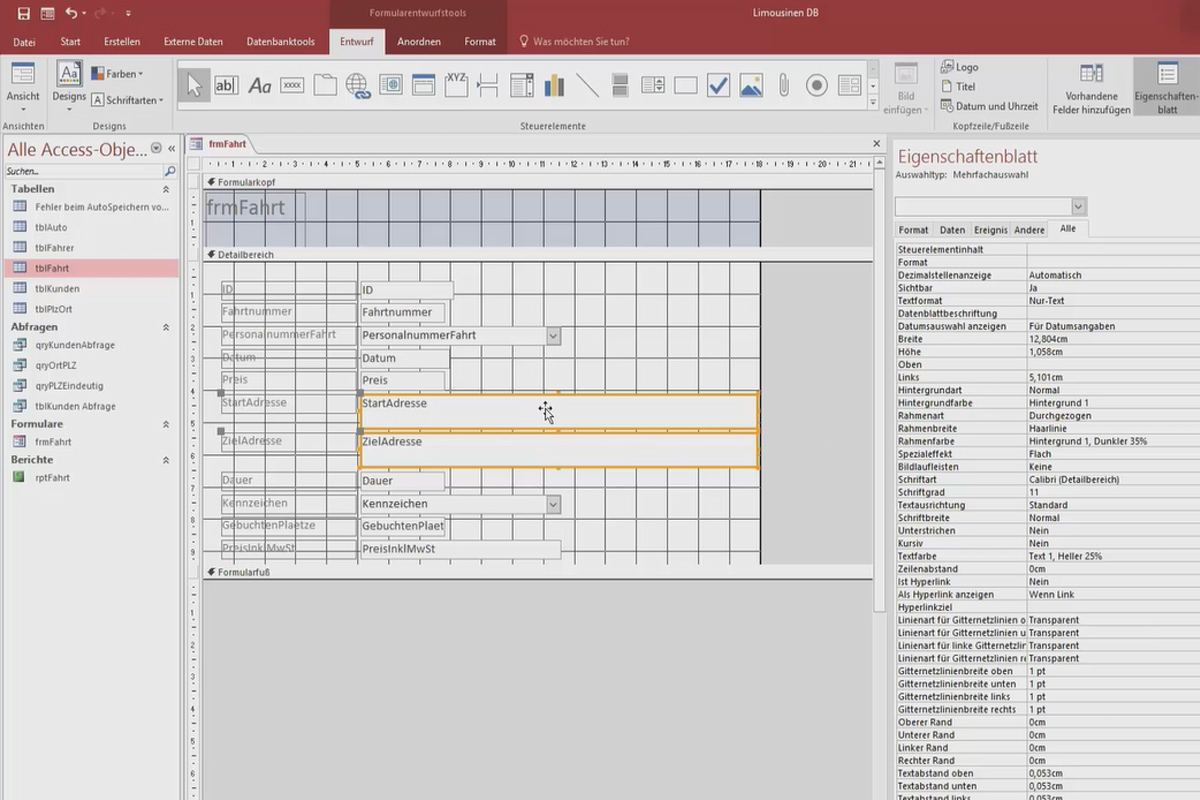Click the Hintergrundfarbe property value
This screenshot has width=1200, height=800.
click(1110, 403)
